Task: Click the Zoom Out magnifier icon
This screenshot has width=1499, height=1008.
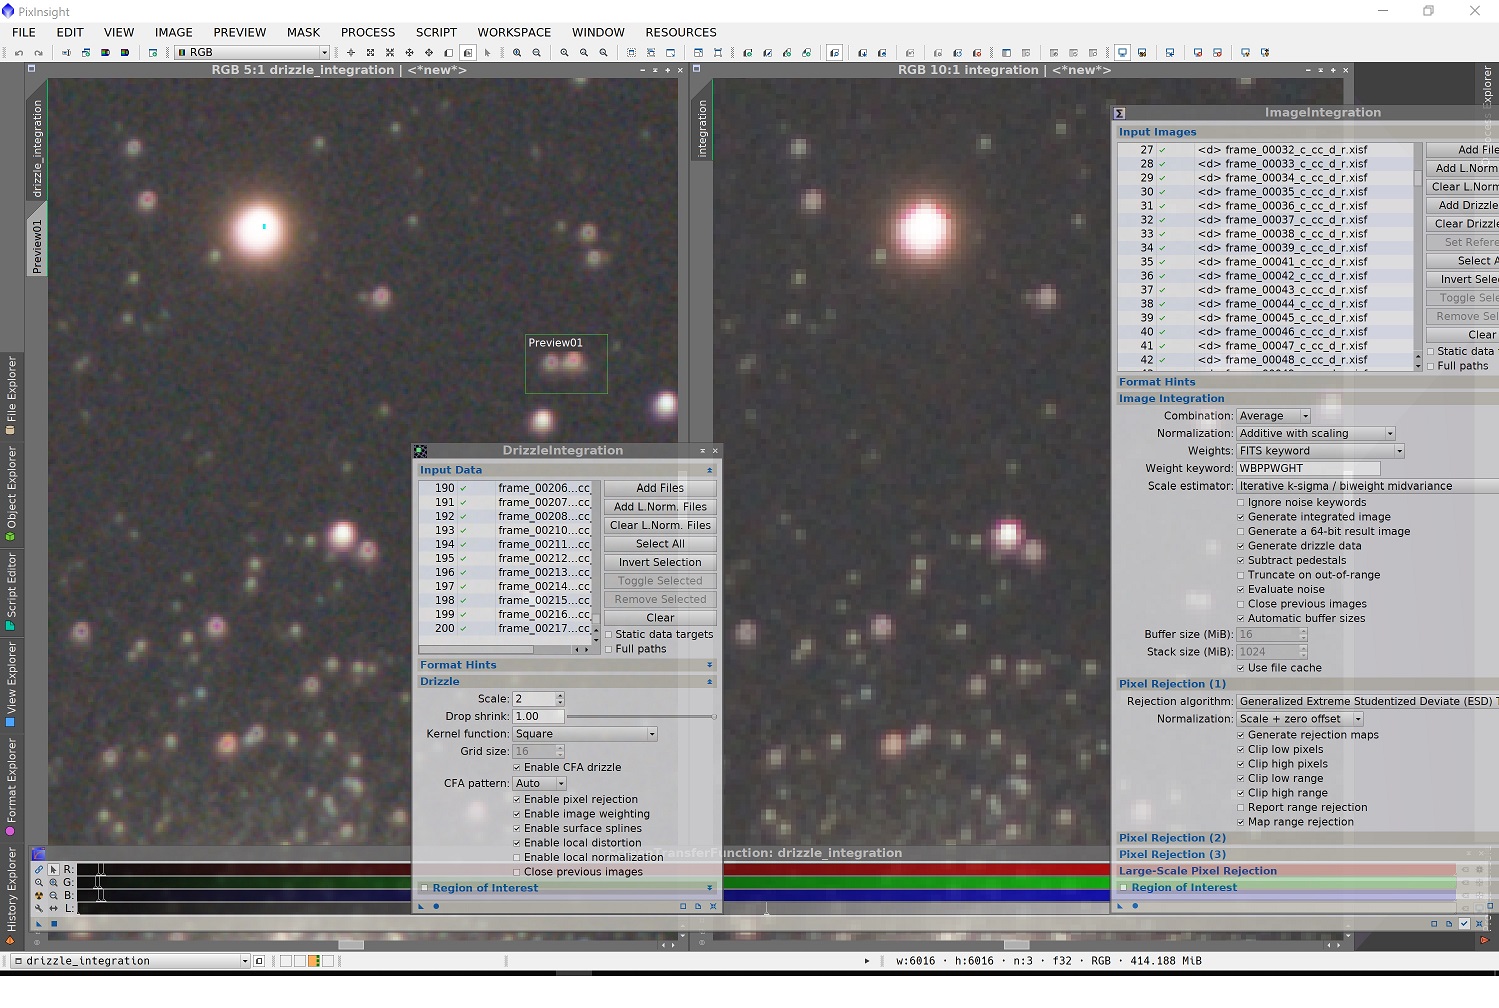Action: point(537,53)
